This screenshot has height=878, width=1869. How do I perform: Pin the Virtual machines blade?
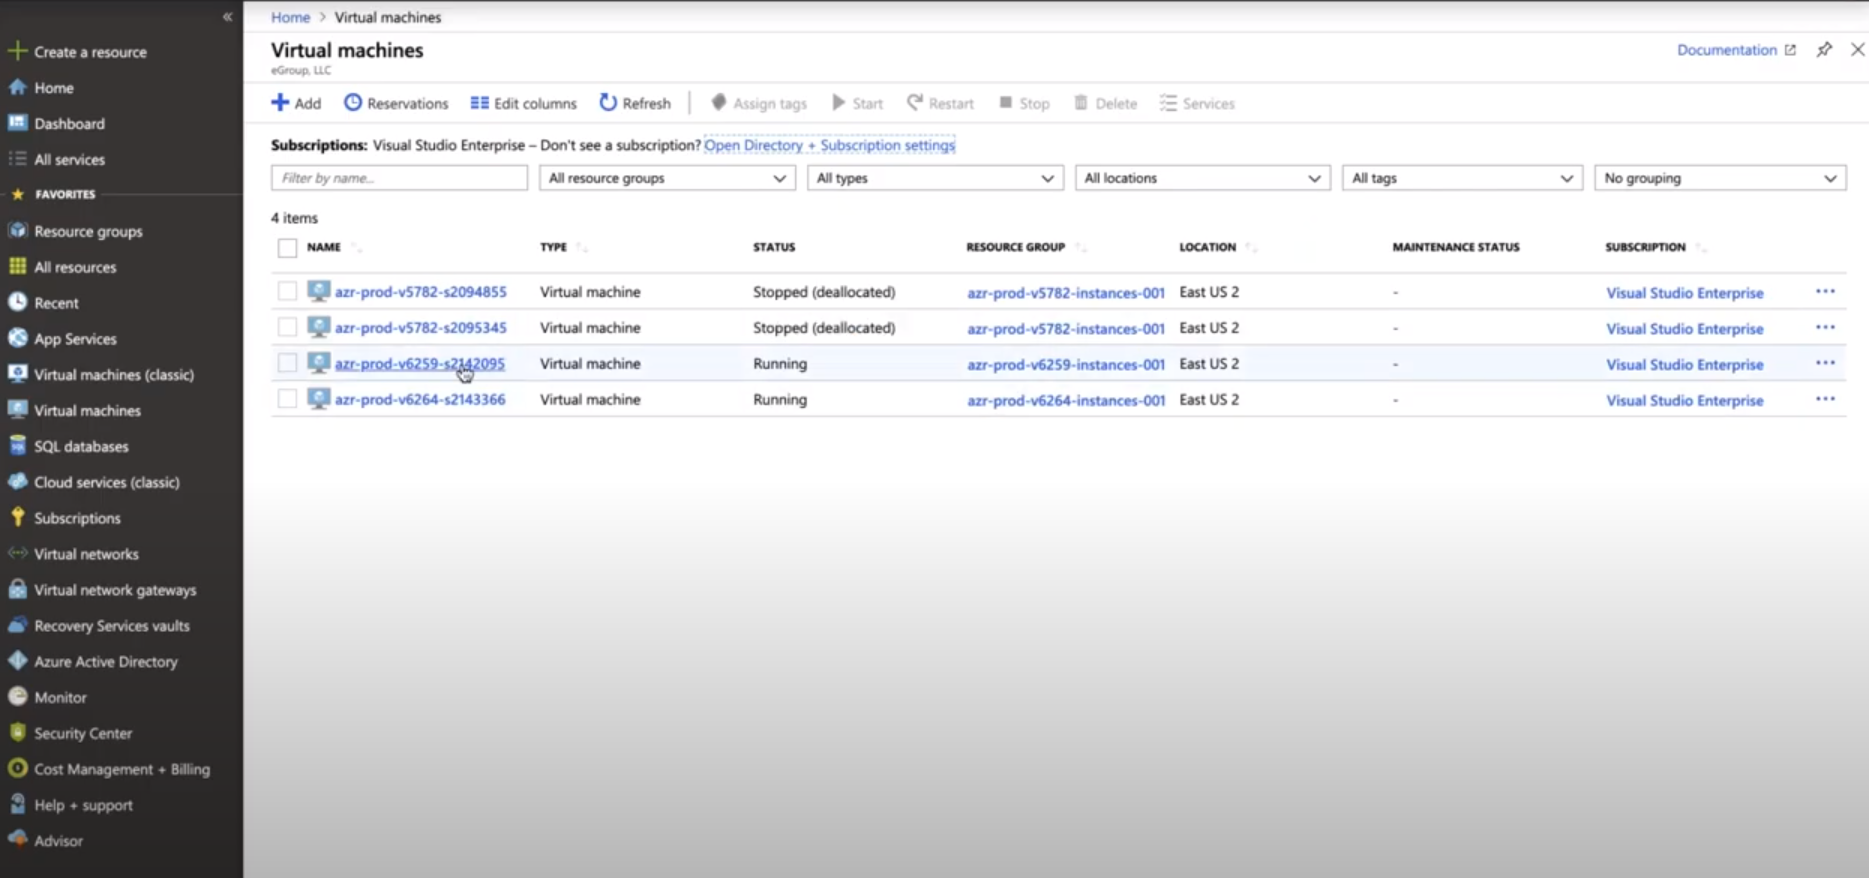pos(1824,49)
